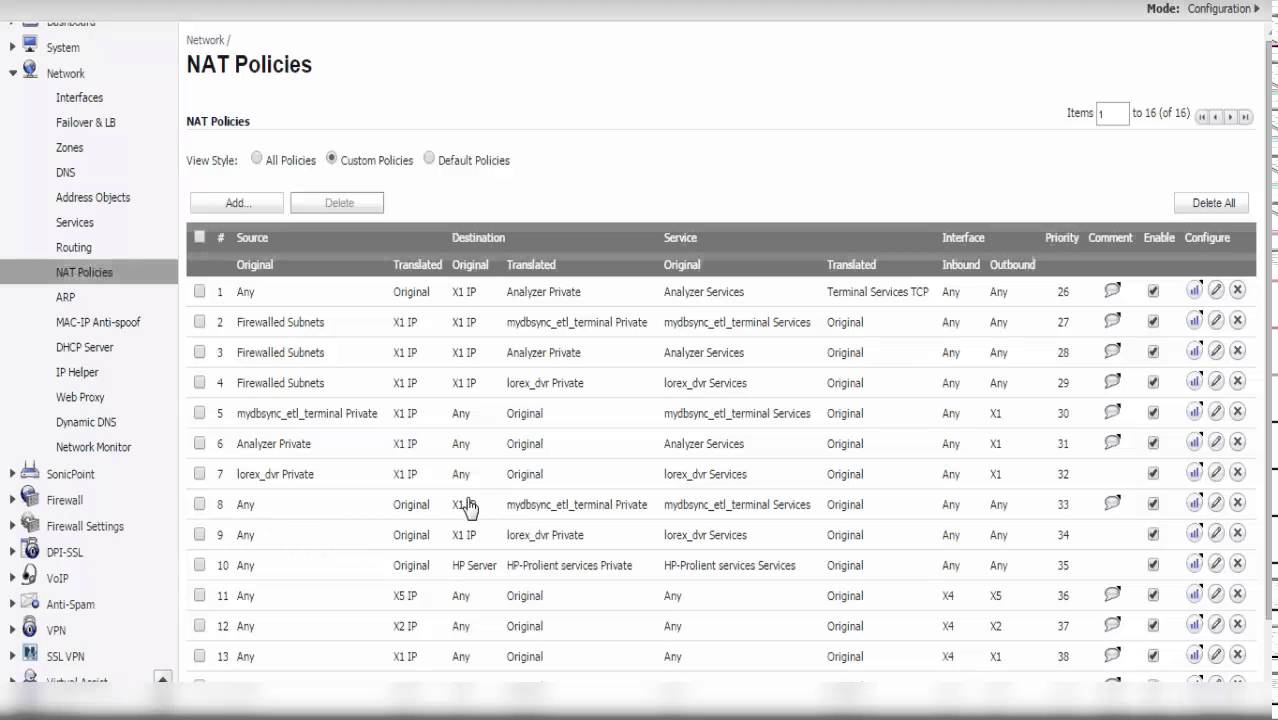The height and width of the screenshot is (720, 1278).
Task: Expand the VPN tree node
Action: 13,630
